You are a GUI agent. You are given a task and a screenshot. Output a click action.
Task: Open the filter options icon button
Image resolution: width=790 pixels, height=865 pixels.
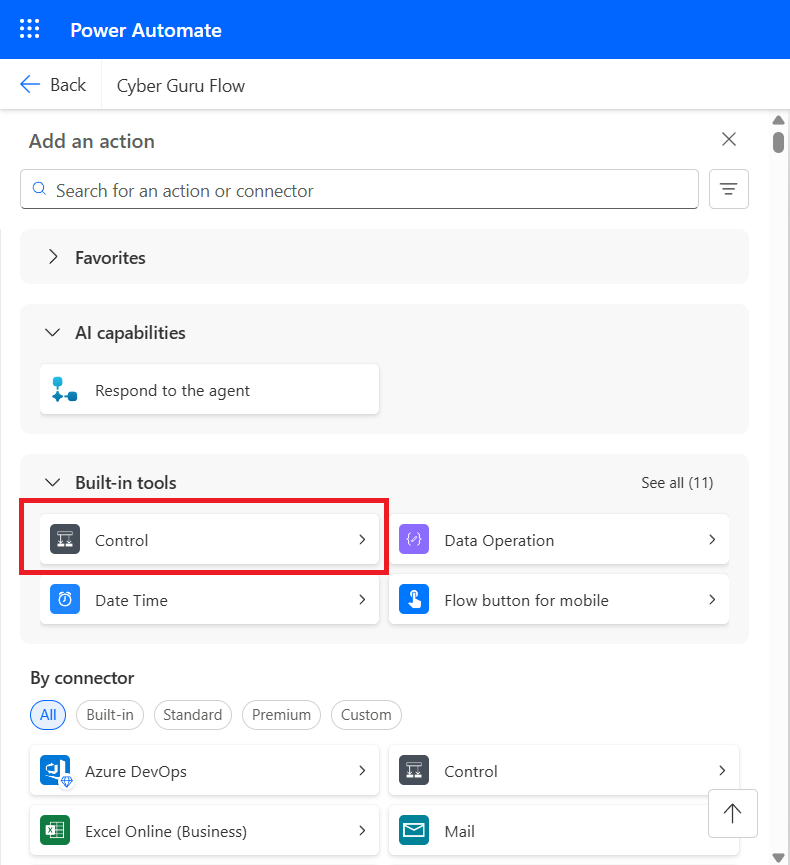pos(729,189)
